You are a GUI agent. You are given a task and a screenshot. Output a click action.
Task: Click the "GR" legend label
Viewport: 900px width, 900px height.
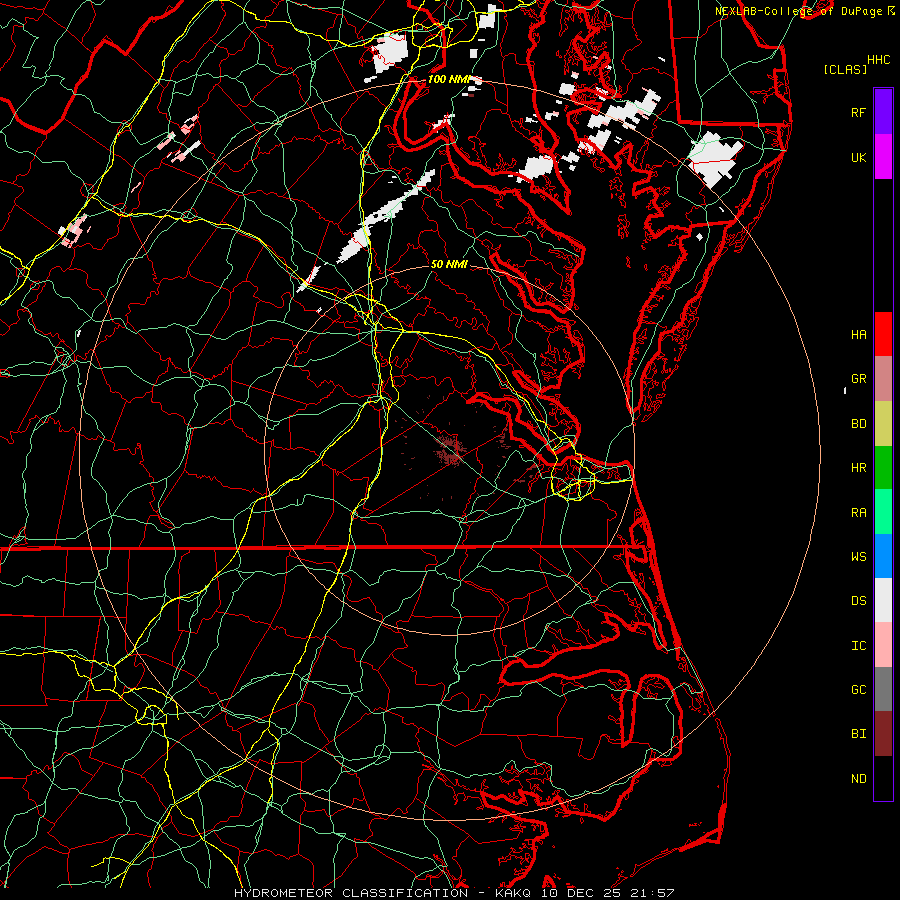pos(858,379)
